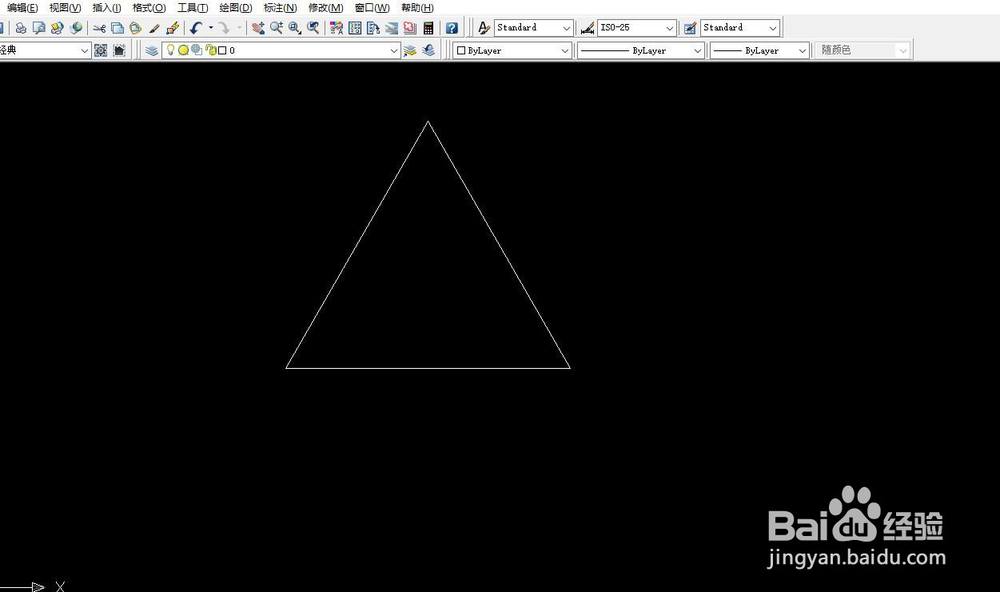The image size is (1000, 592).
Task: Open the 绘图(D) menu
Action: (x=235, y=8)
